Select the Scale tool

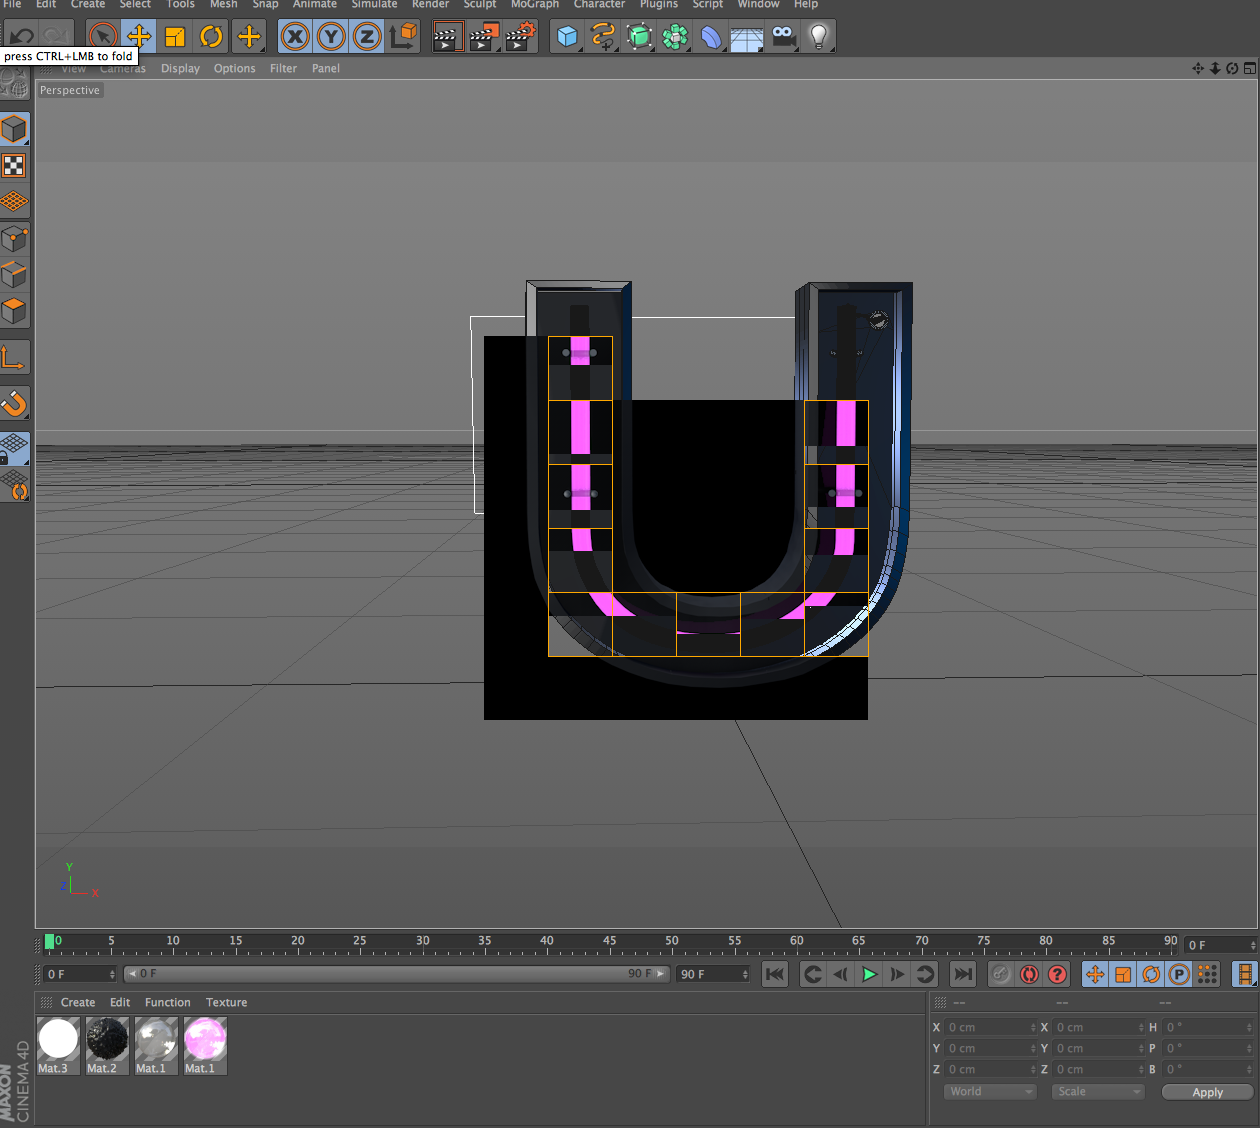(x=175, y=37)
